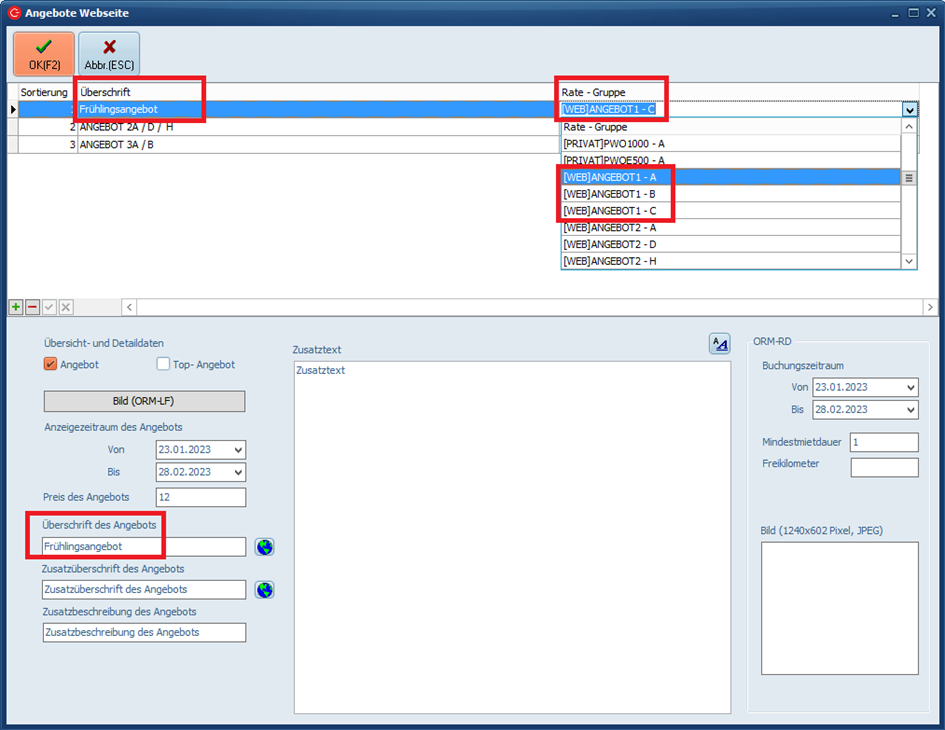This screenshot has width=945, height=730.
Task: Choose [PRIVAT]PWO1000 - A list entry
Action: (613, 143)
